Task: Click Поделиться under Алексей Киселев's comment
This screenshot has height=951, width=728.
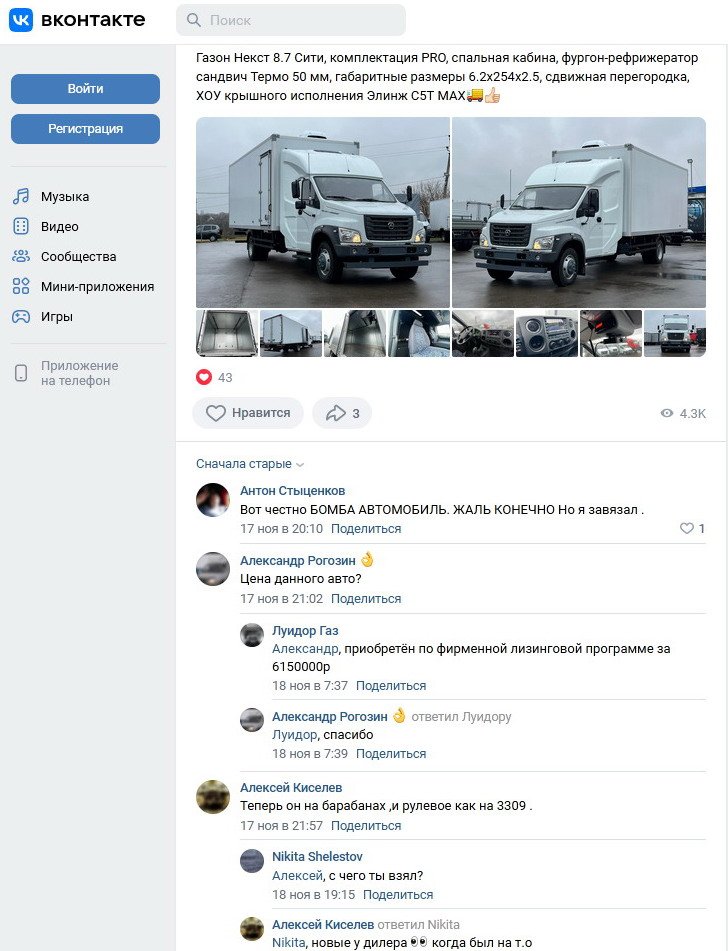Action: tap(366, 826)
